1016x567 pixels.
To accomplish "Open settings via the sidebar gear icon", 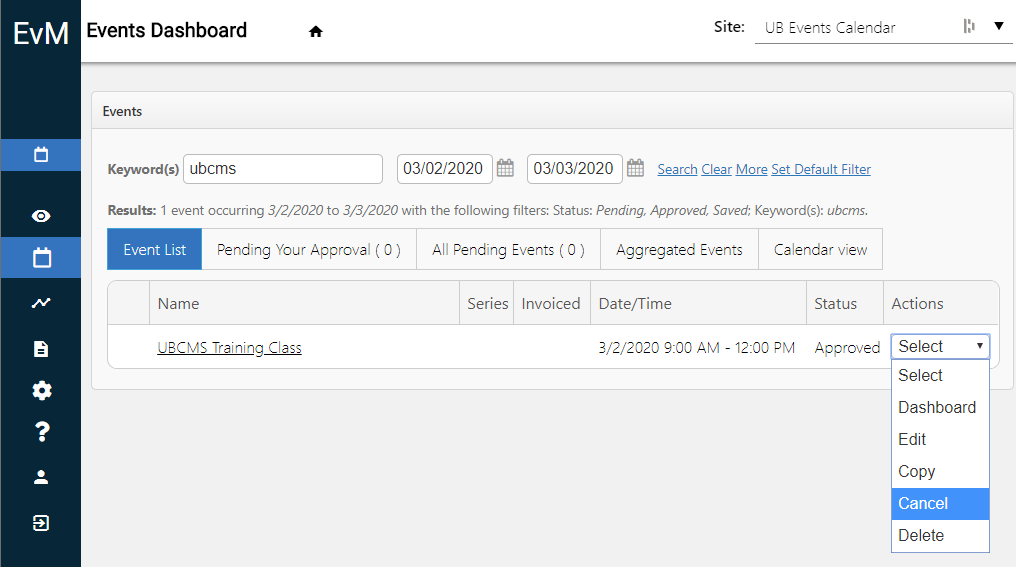I will (x=41, y=390).
